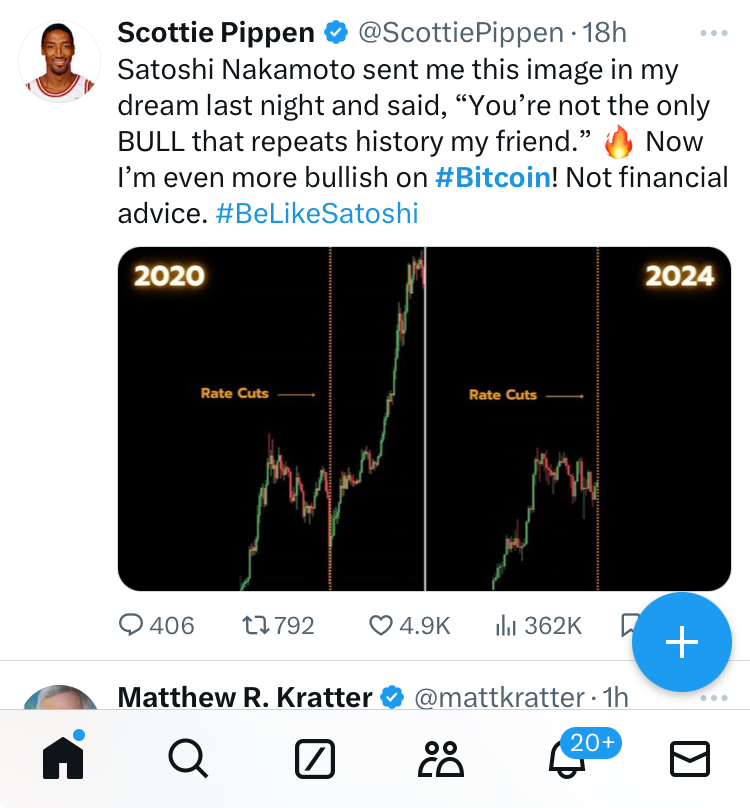Screen dimensions: 750x808
Task: View analytics for 362K views
Action: [506, 625]
